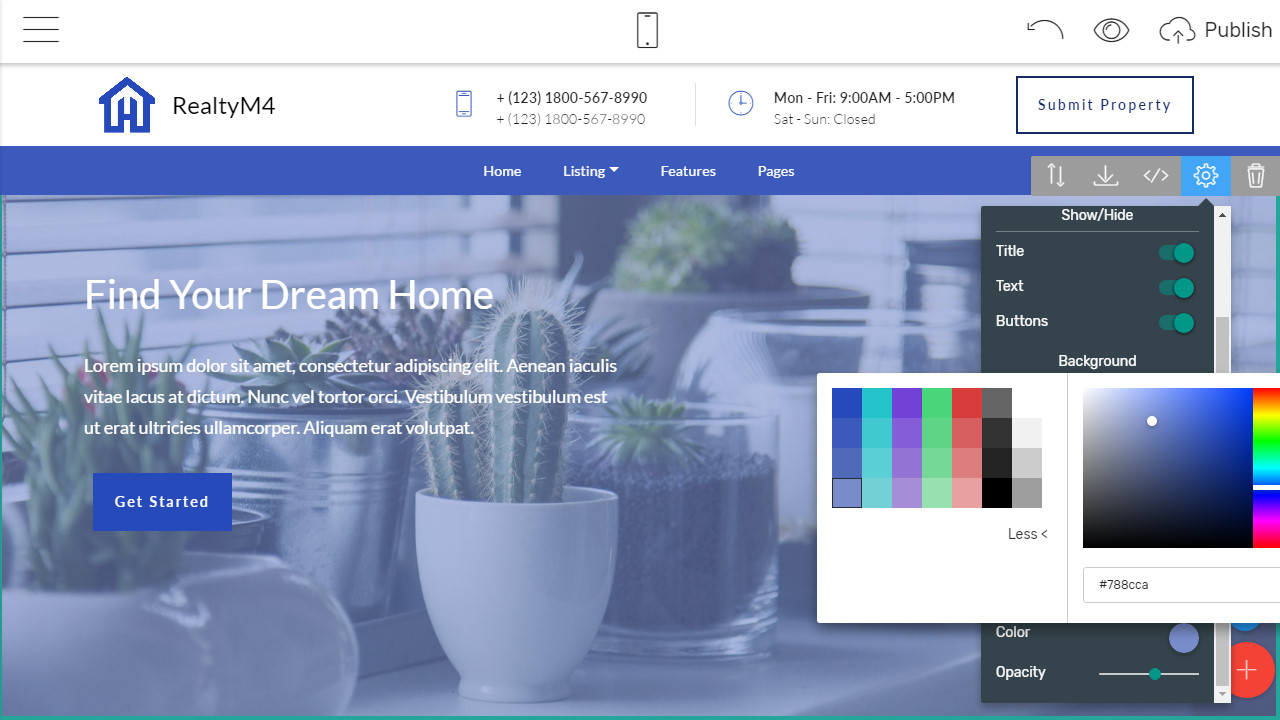Open the hamburger menu
Image resolution: width=1280 pixels, height=720 pixels.
41,30
